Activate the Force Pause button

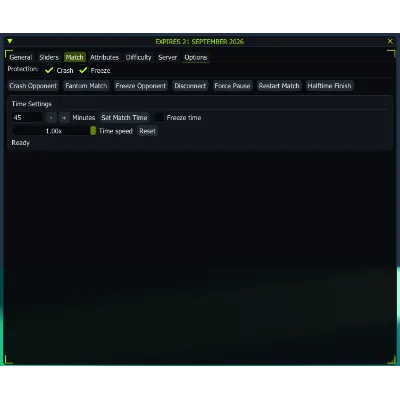[232, 86]
